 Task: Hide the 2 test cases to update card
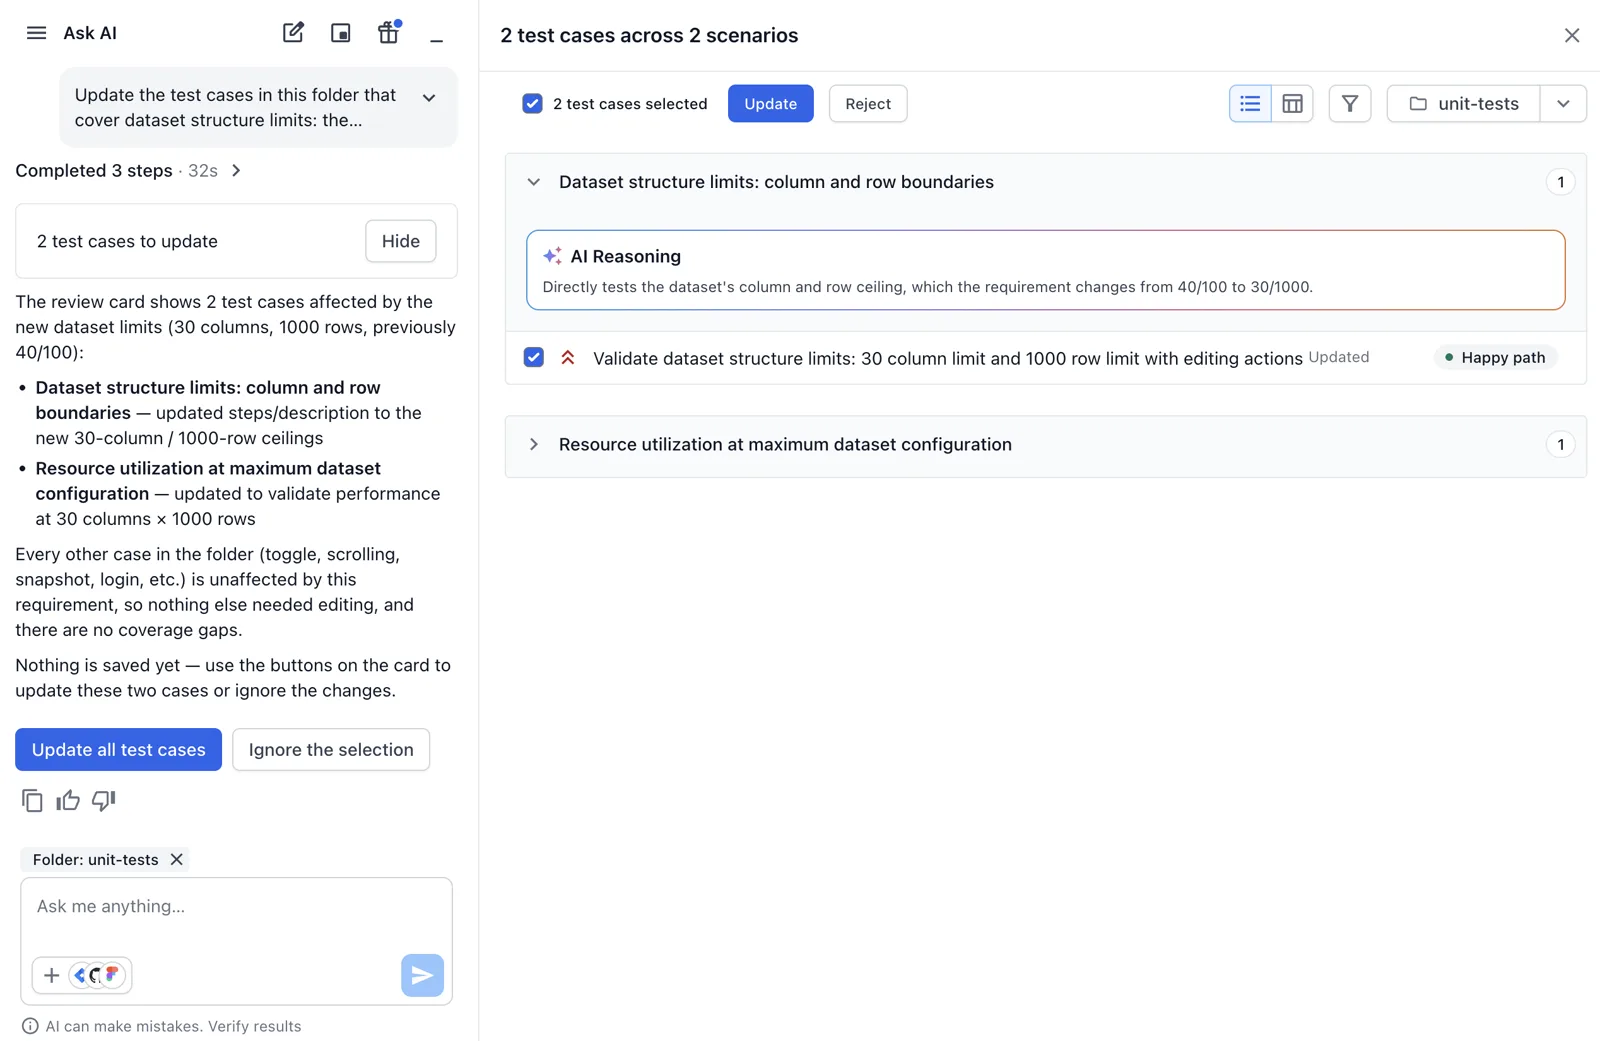pyautogui.click(x=401, y=241)
